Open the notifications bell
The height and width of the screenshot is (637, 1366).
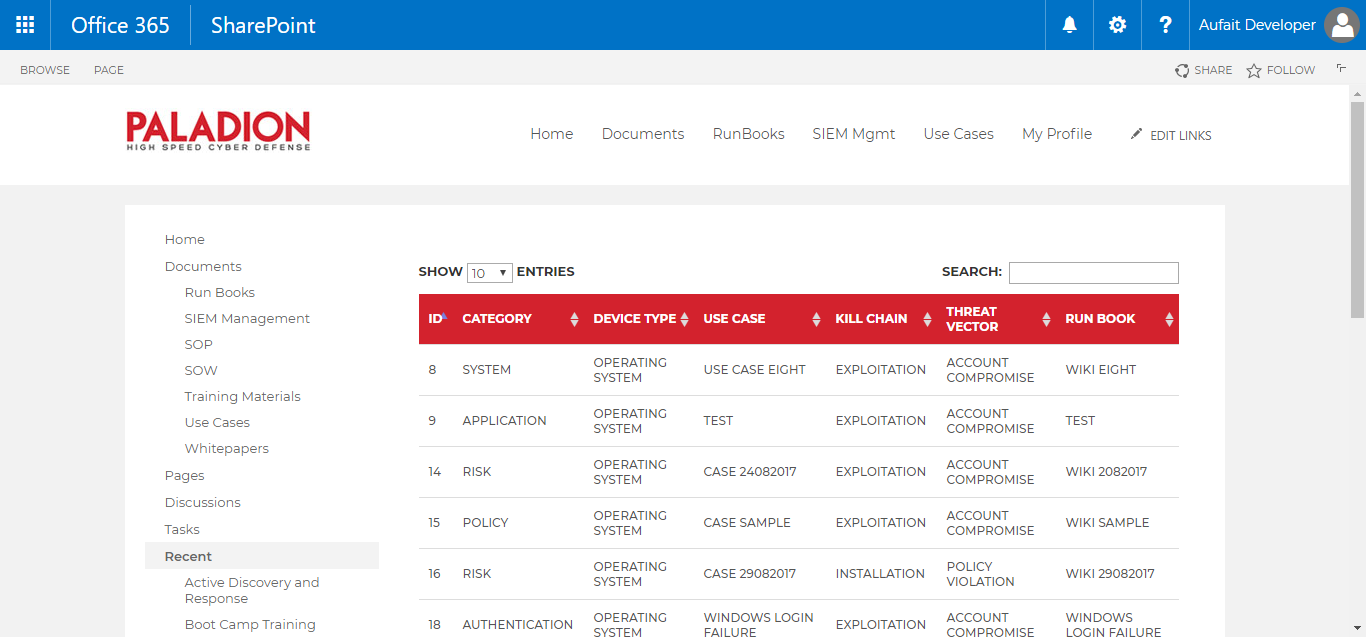1069,24
